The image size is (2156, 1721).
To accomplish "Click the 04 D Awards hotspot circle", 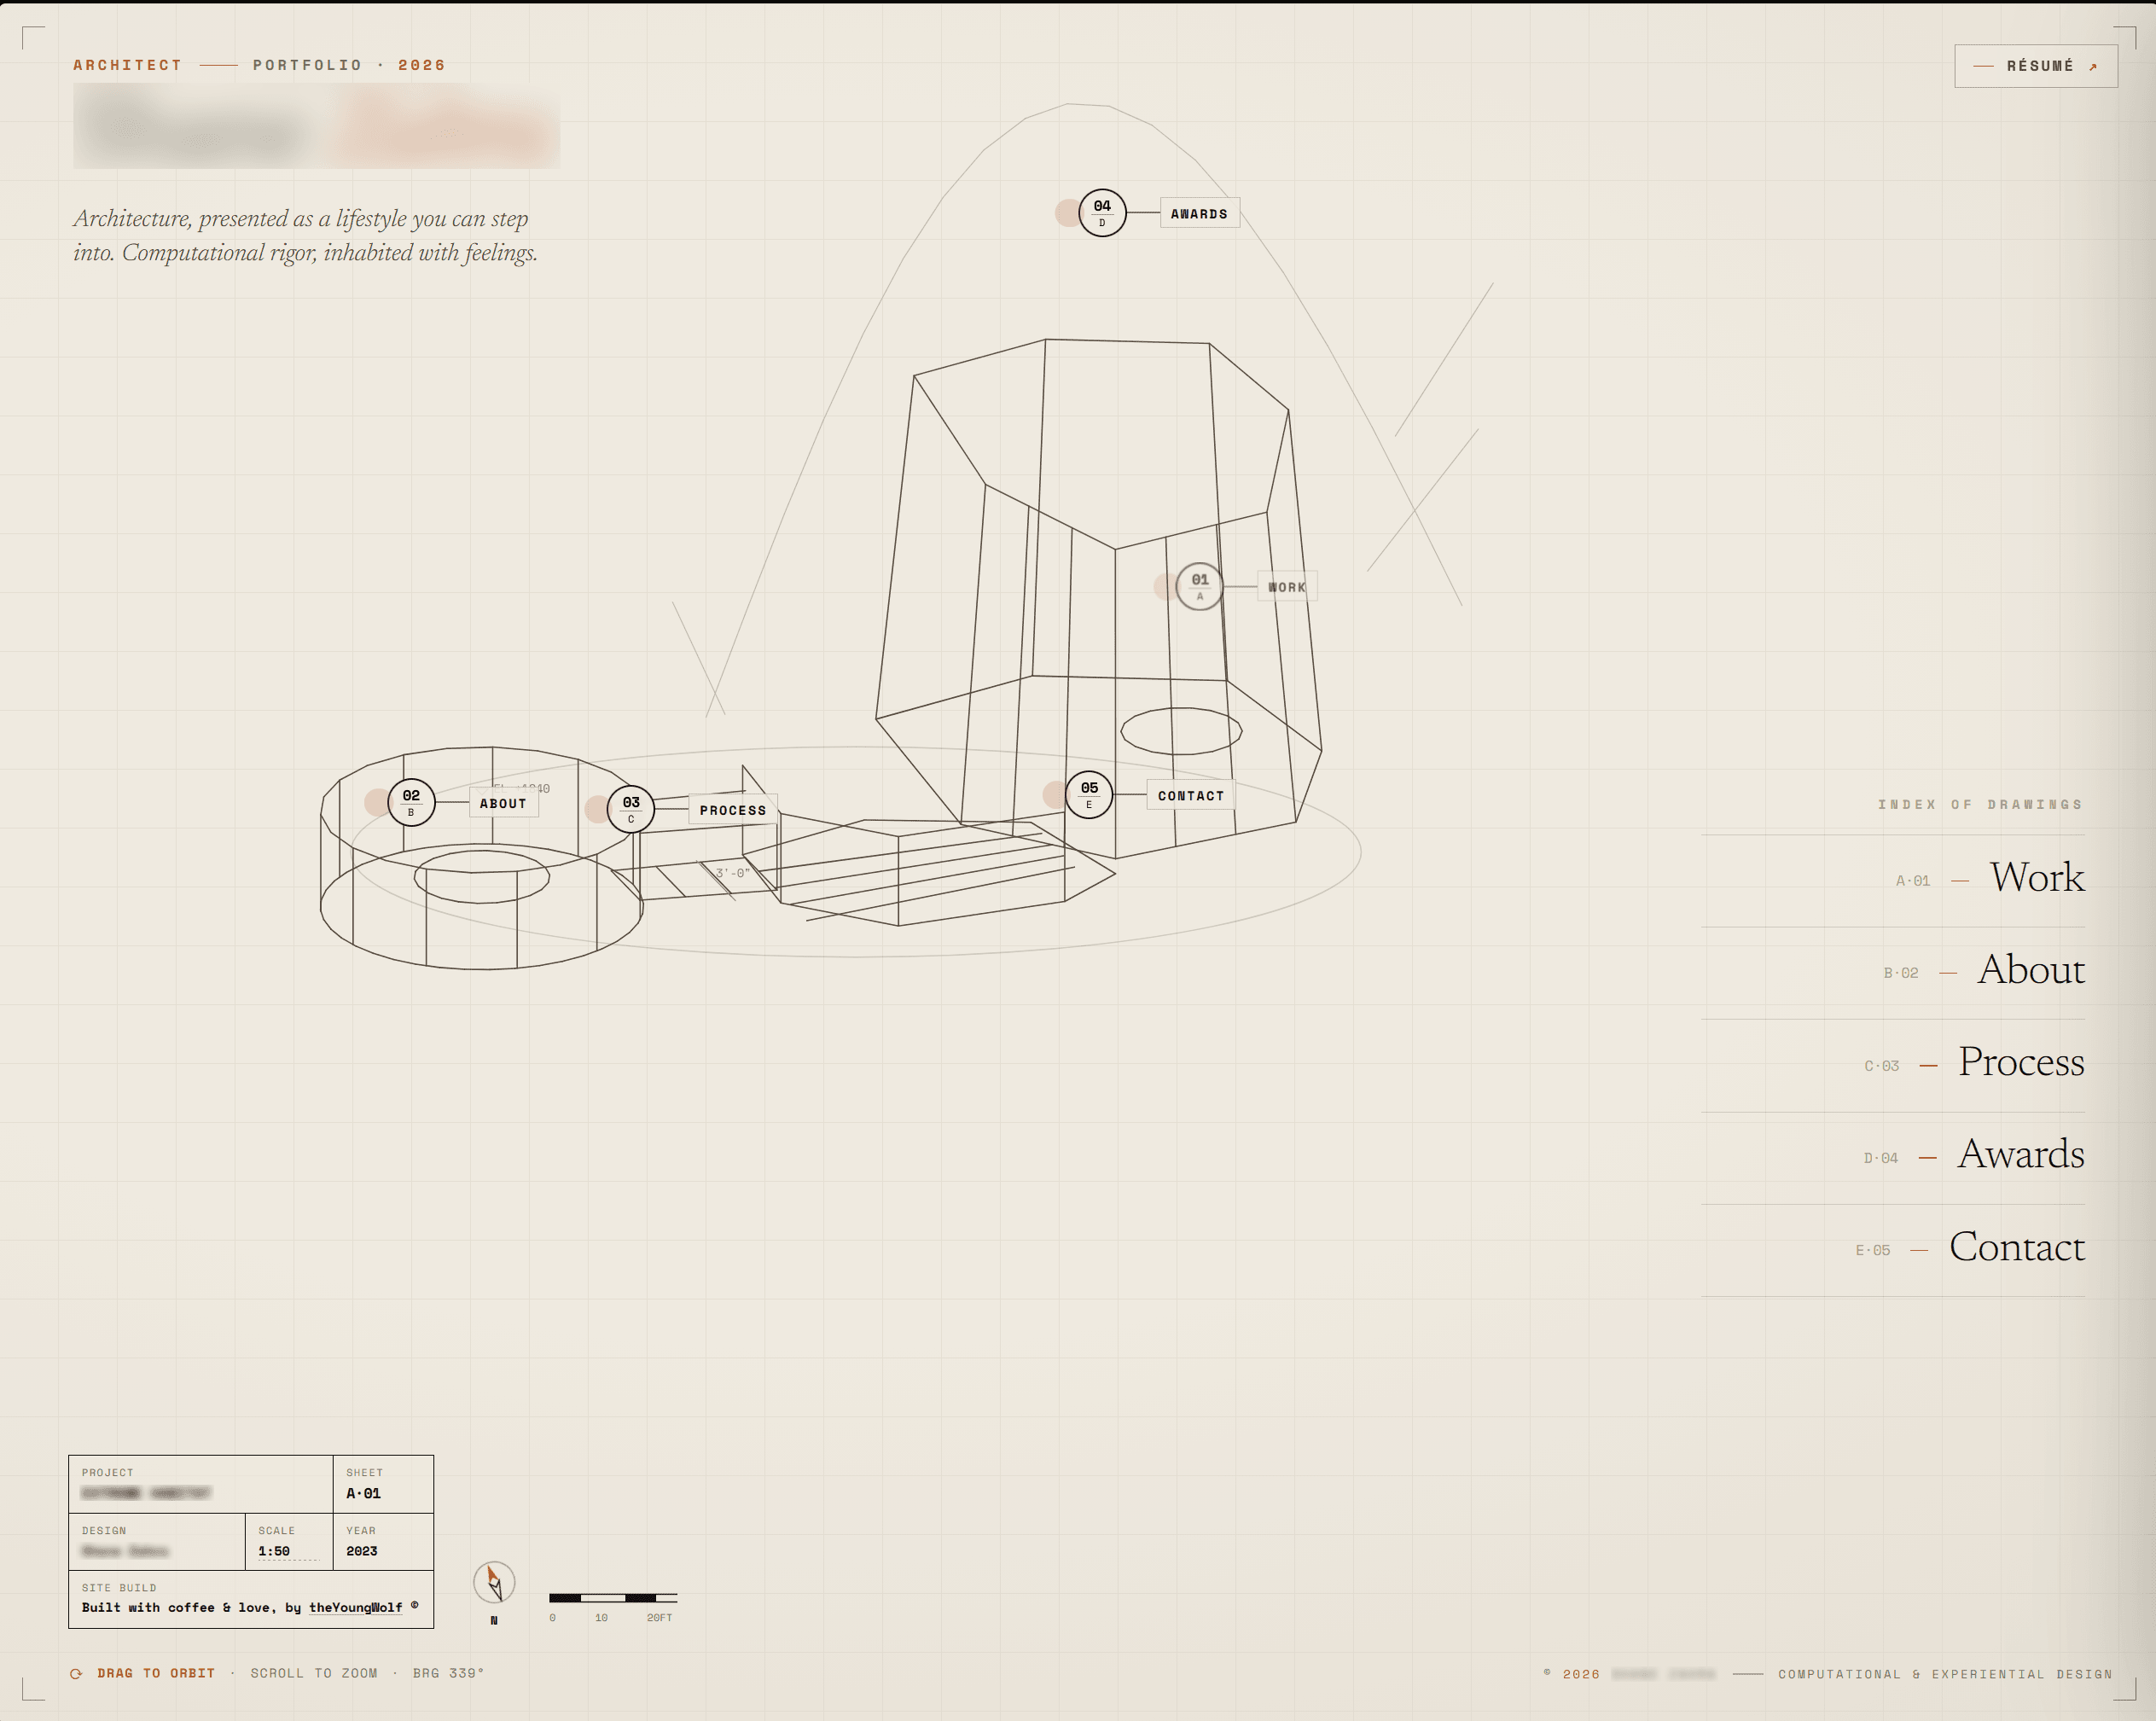I will point(1102,213).
